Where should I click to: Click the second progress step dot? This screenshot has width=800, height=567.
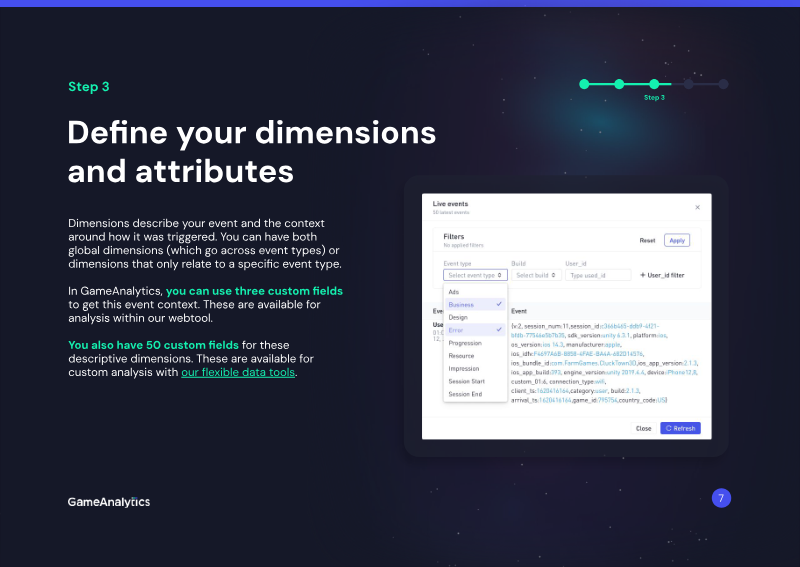point(619,84)
